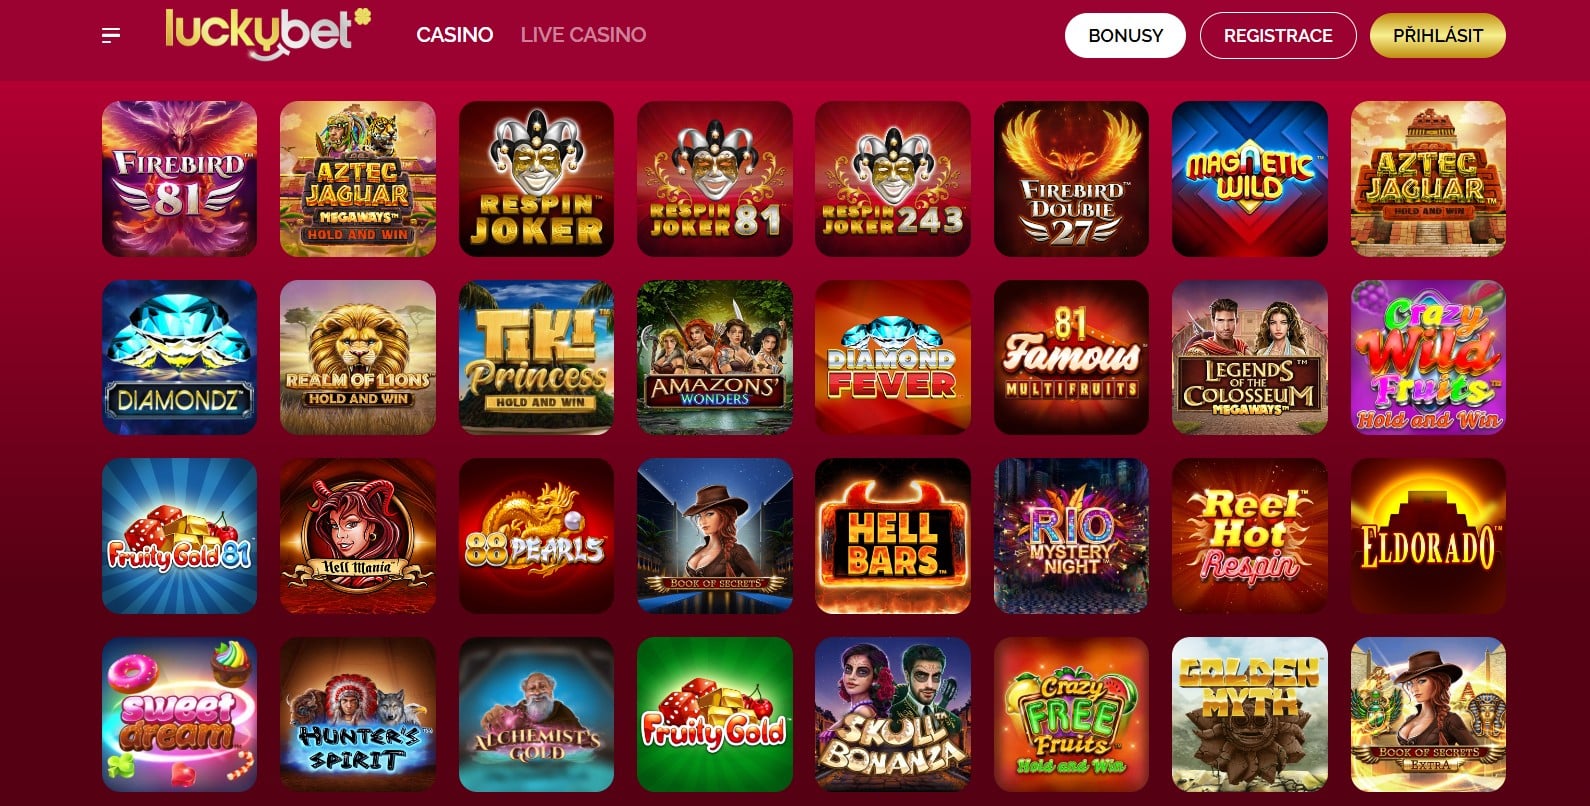This screenshot has height=806, width=1590.
Task: Select the Magnetic Wild game tile
Action: [1250, 179]
